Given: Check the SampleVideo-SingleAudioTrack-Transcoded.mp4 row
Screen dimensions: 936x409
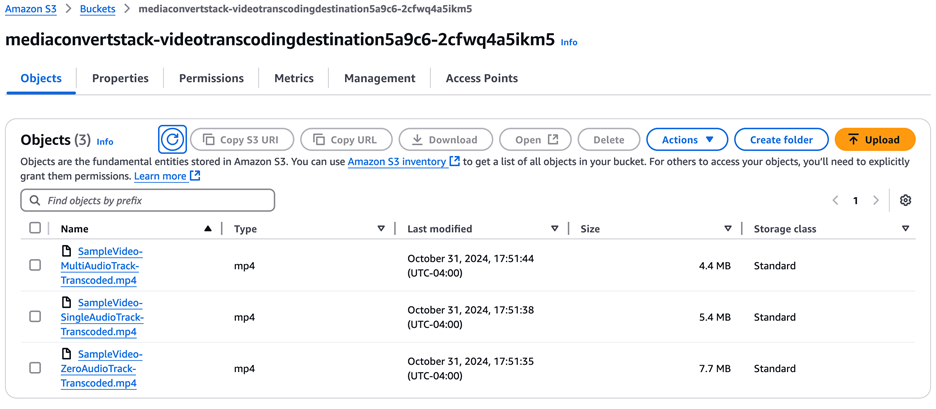Looking at the screenshot, I should 35,316.
